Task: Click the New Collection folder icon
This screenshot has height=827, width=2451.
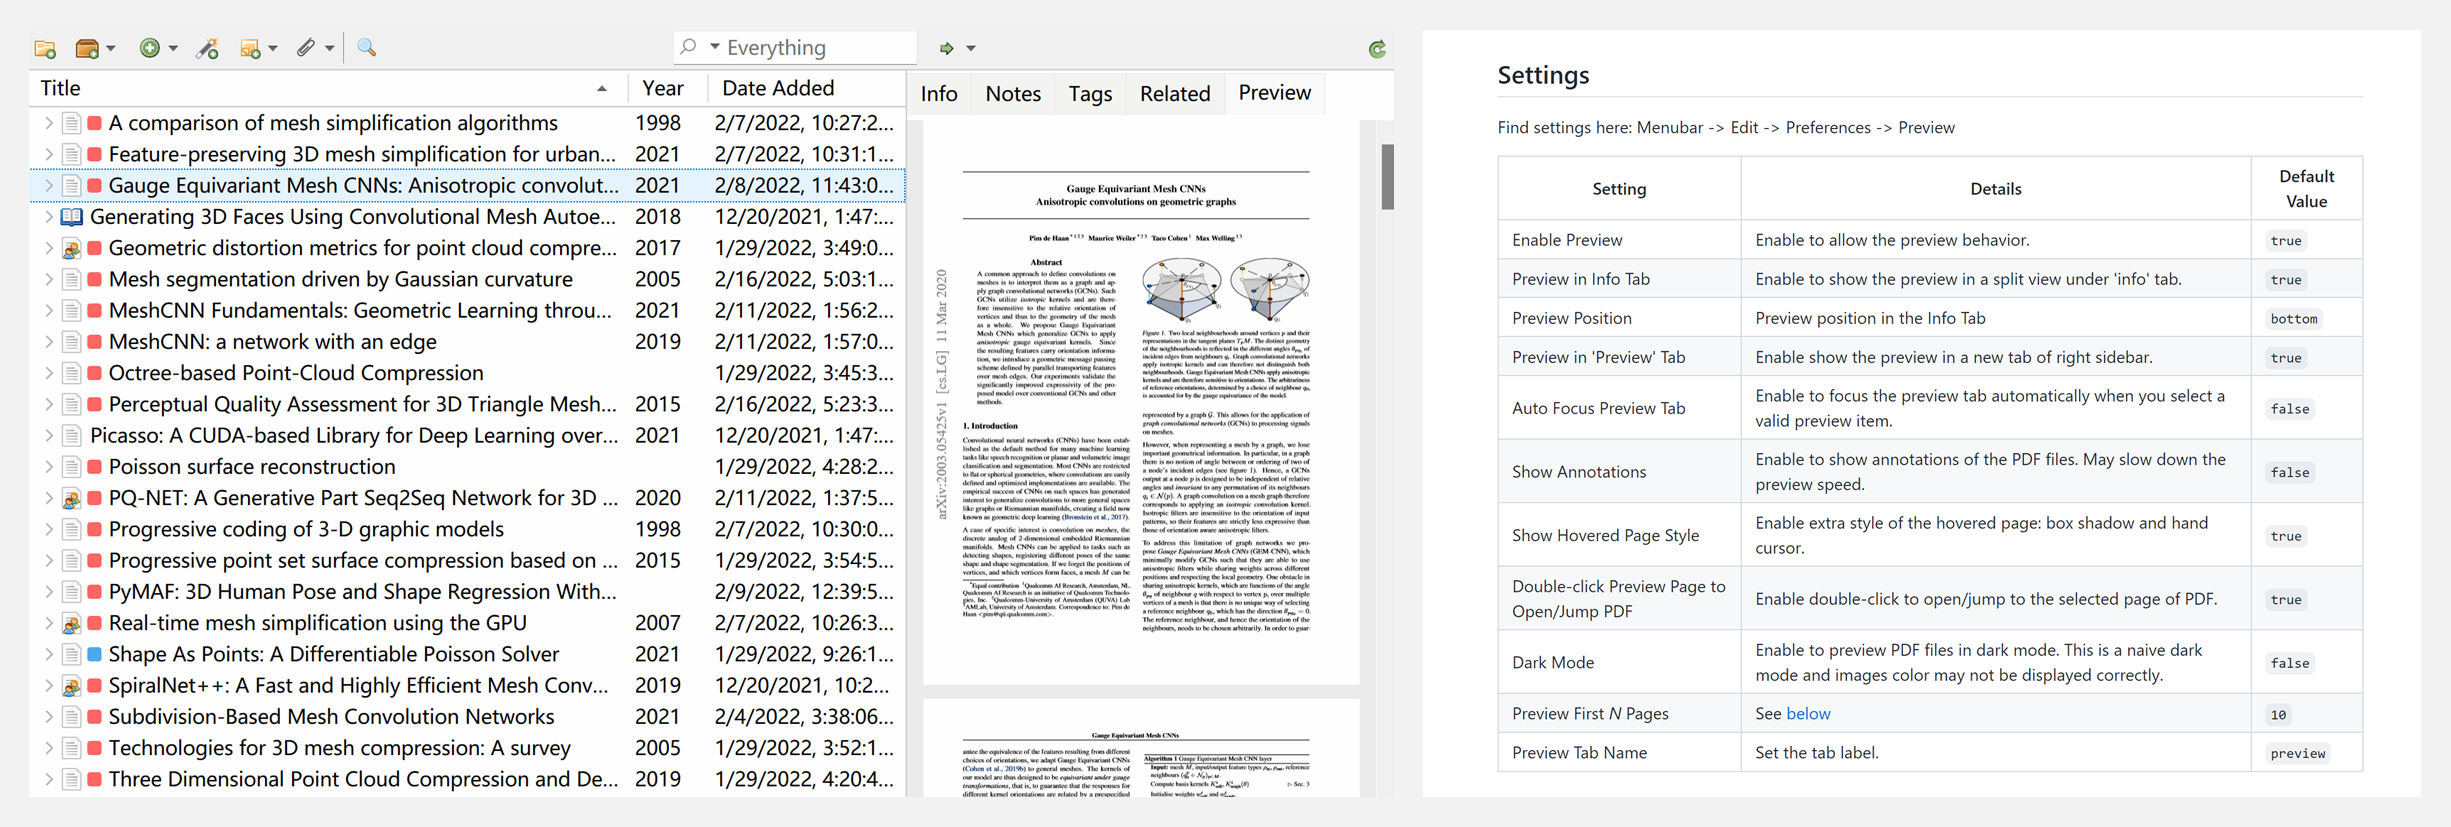Action: coord(45,48)
